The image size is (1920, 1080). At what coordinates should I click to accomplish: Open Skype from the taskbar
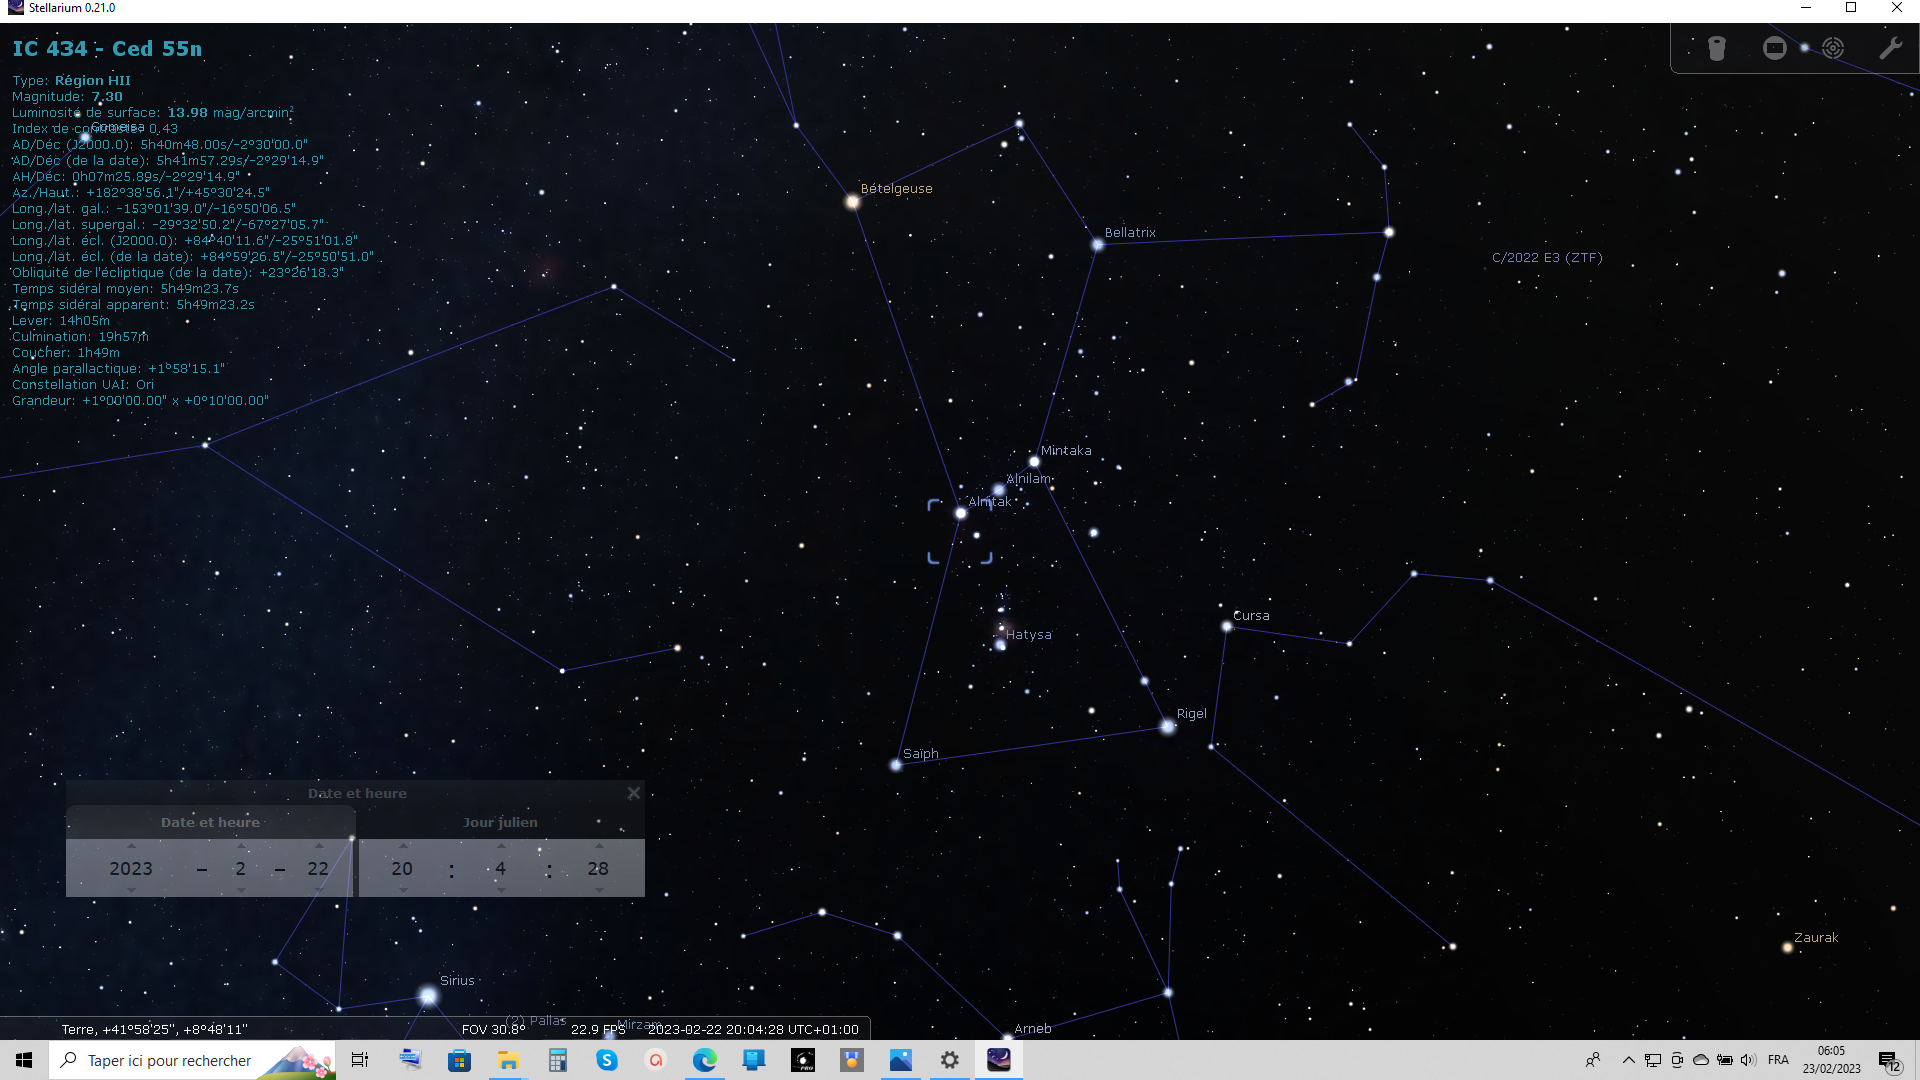point(606,1060)
